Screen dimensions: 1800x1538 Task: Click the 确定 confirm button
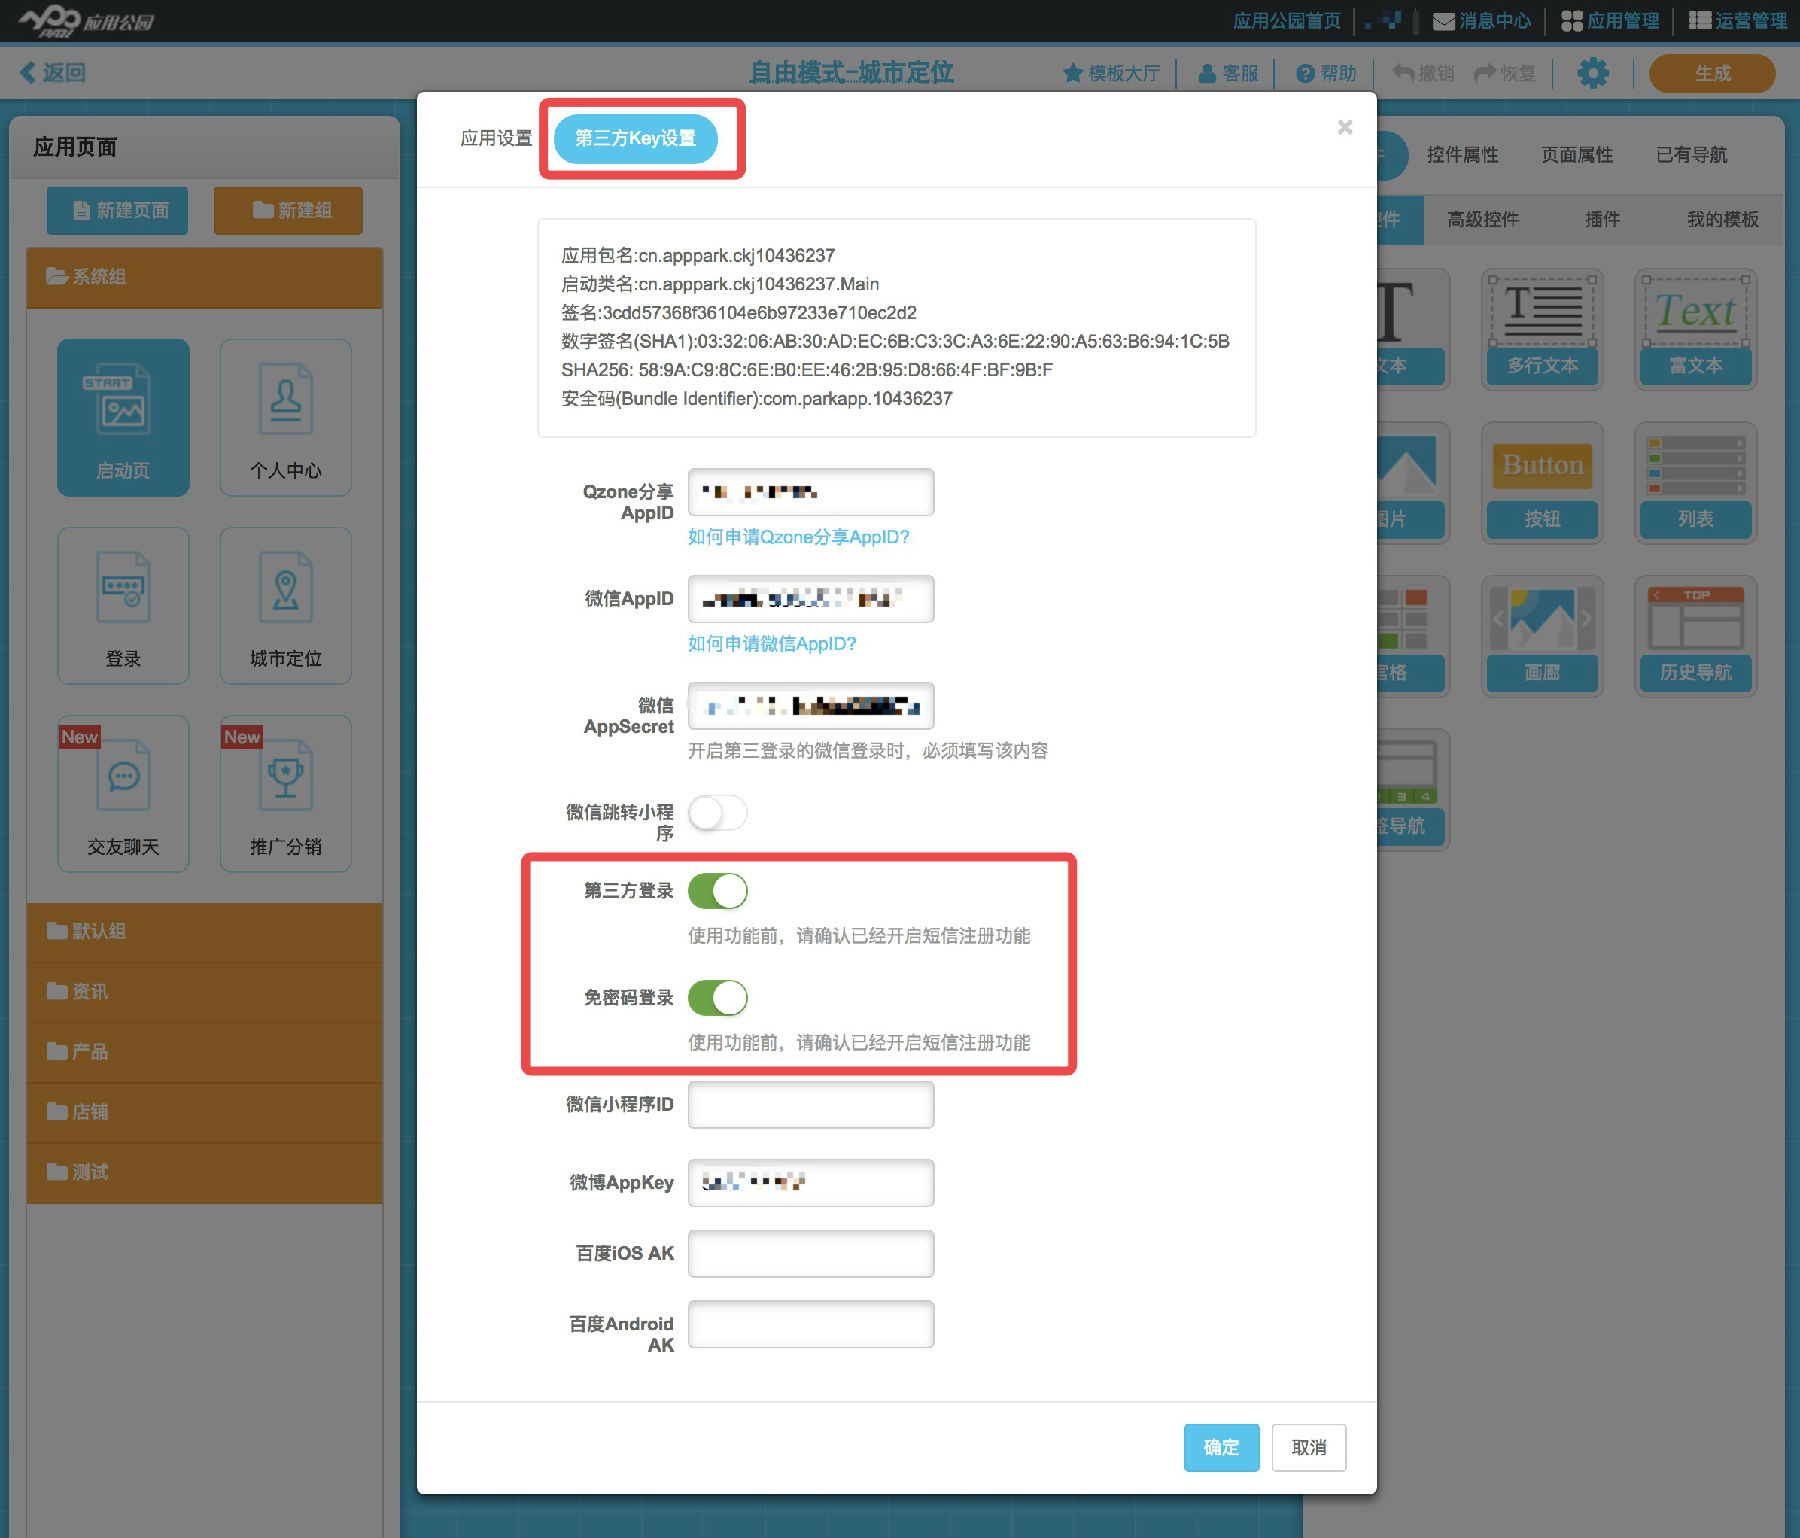(x=1220, y=1447)
